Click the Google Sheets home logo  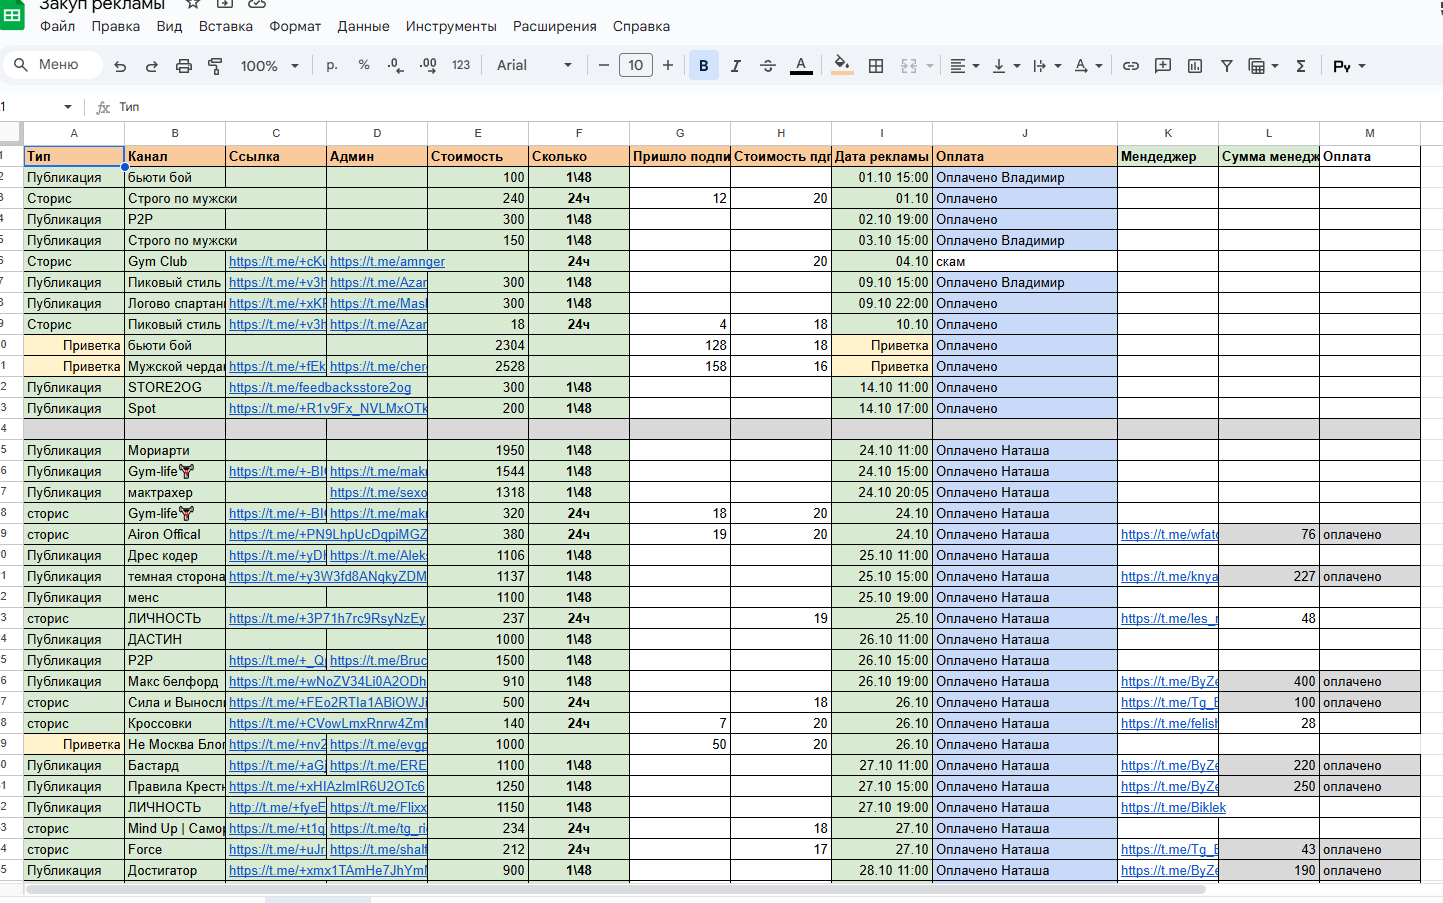[x=12, y=16]
